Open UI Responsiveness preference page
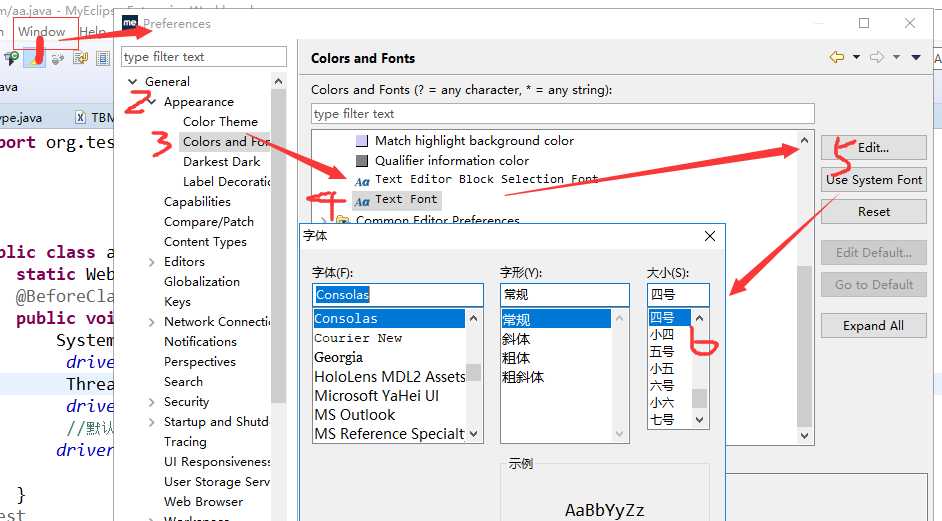Viewport: 942px width, 521px height. [x=217, y=462]
